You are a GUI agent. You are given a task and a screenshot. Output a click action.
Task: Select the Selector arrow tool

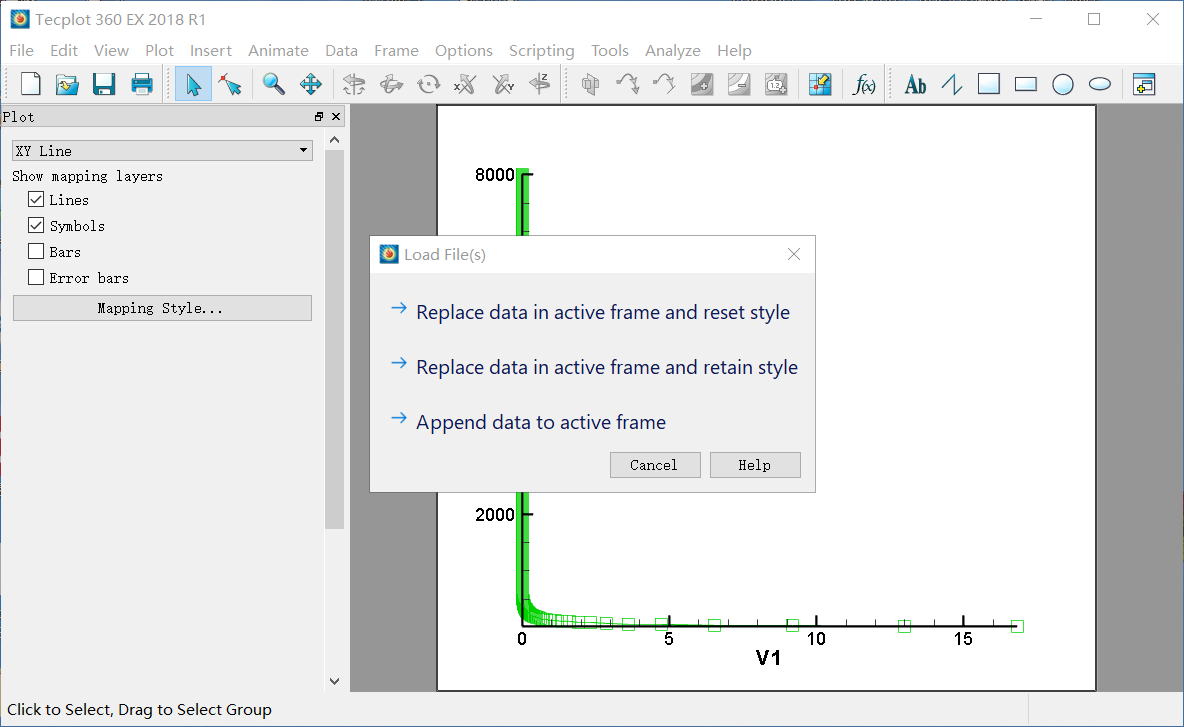[x=193, y=84]
